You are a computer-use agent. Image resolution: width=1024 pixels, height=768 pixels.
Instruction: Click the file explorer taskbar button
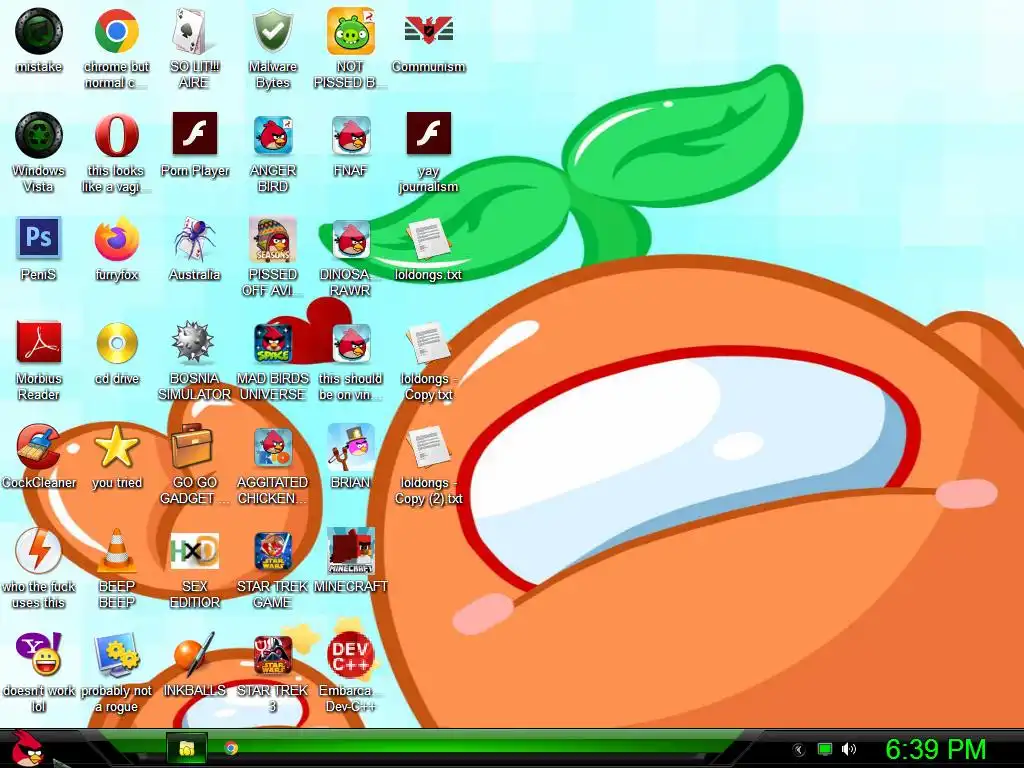[187, 748]
